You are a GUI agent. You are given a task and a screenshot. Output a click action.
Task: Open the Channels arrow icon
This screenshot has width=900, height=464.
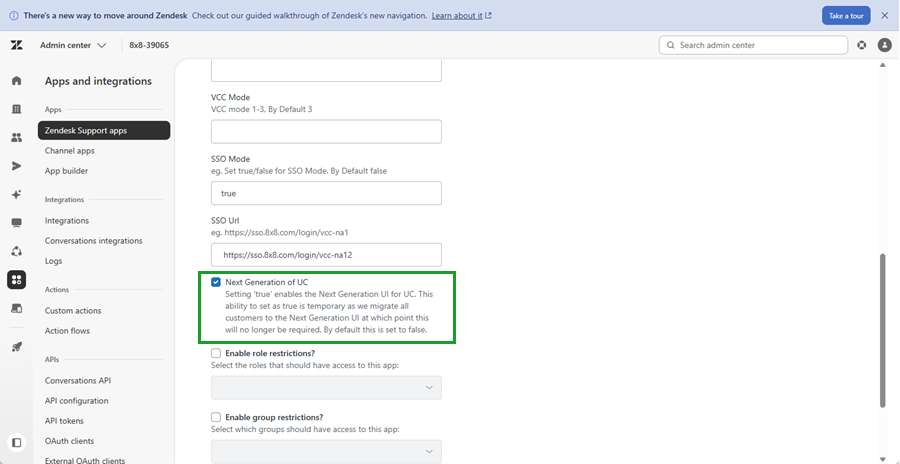17,166
